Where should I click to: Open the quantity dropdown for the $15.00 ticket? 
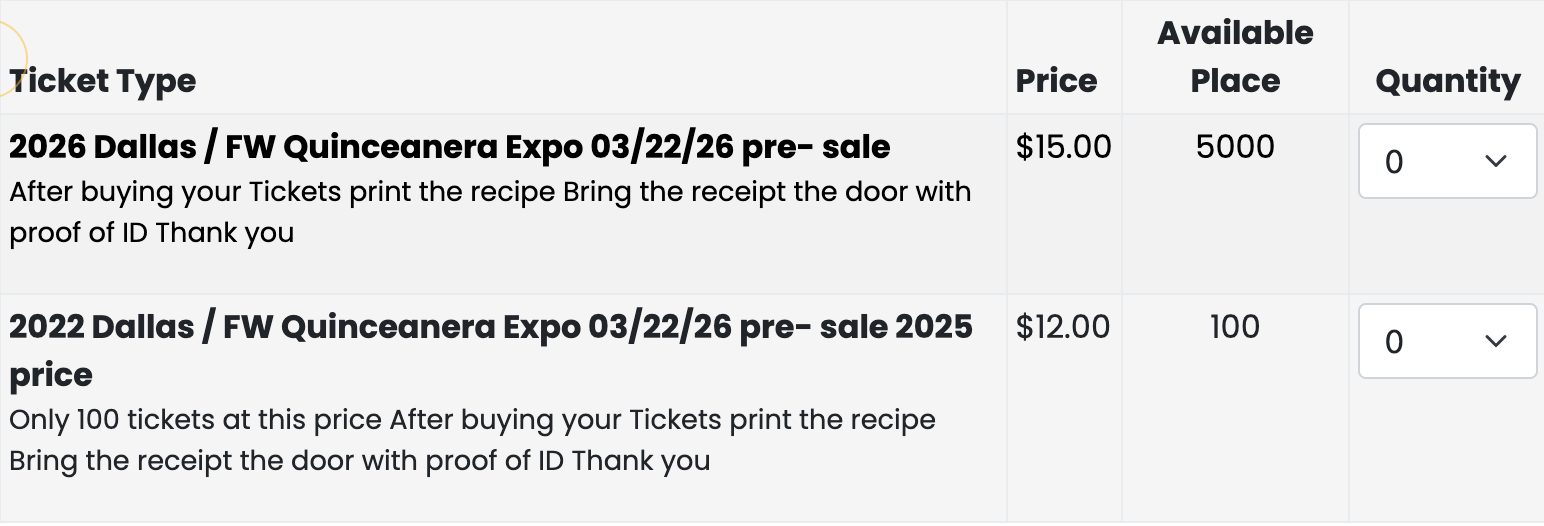tap(1446, 162)
